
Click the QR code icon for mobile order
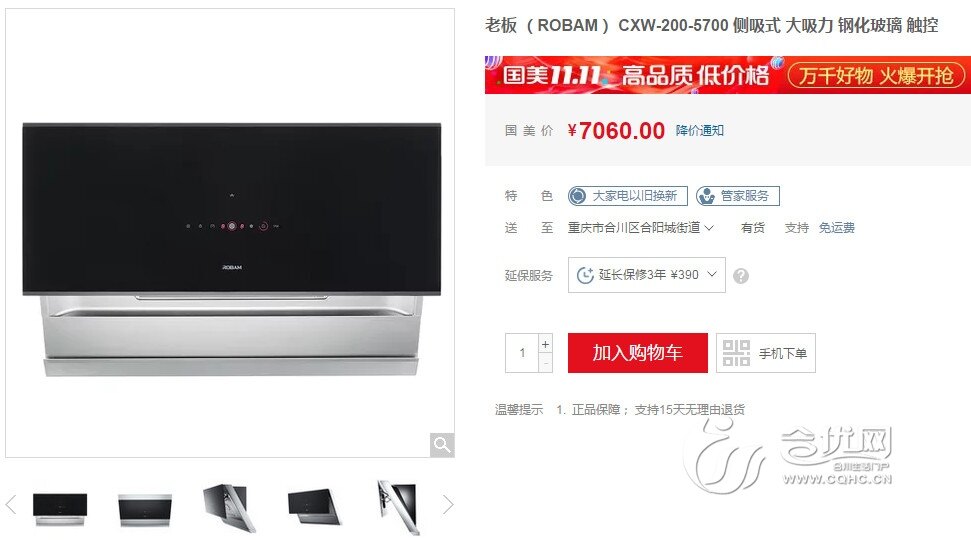(736, 353)
